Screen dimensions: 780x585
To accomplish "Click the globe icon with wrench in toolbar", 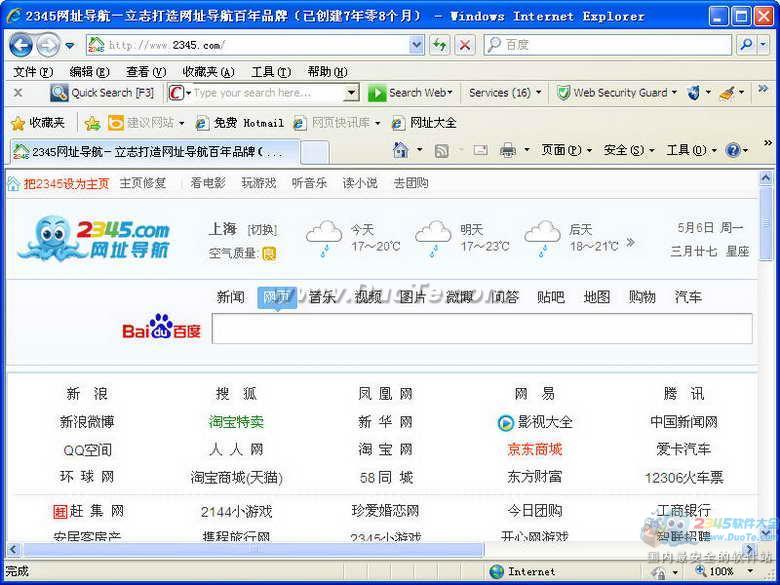I will [693, 93].
